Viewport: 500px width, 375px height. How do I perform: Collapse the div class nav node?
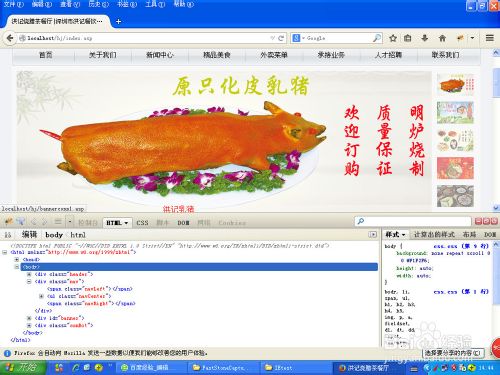point(29,282)
